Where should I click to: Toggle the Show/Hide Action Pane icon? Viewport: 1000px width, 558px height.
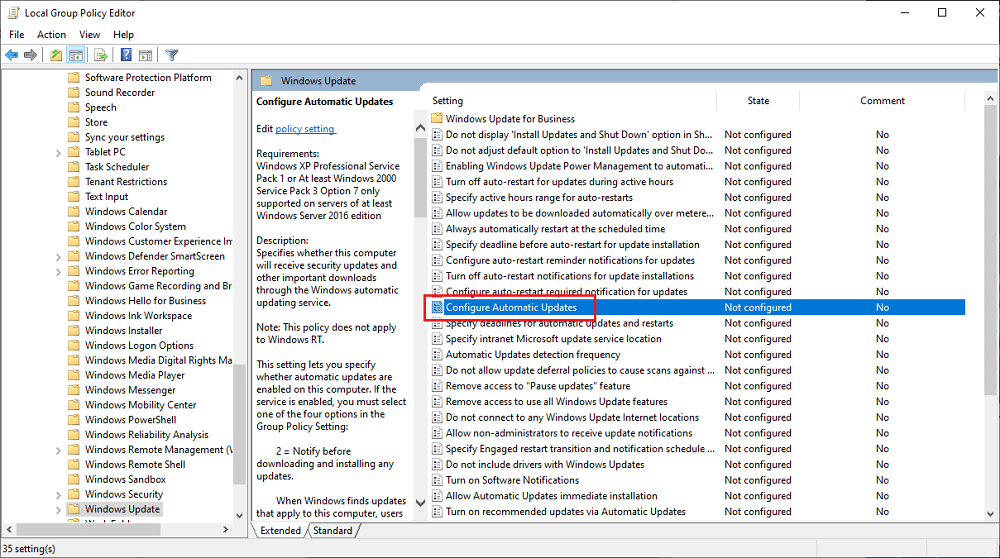[145, 55]
